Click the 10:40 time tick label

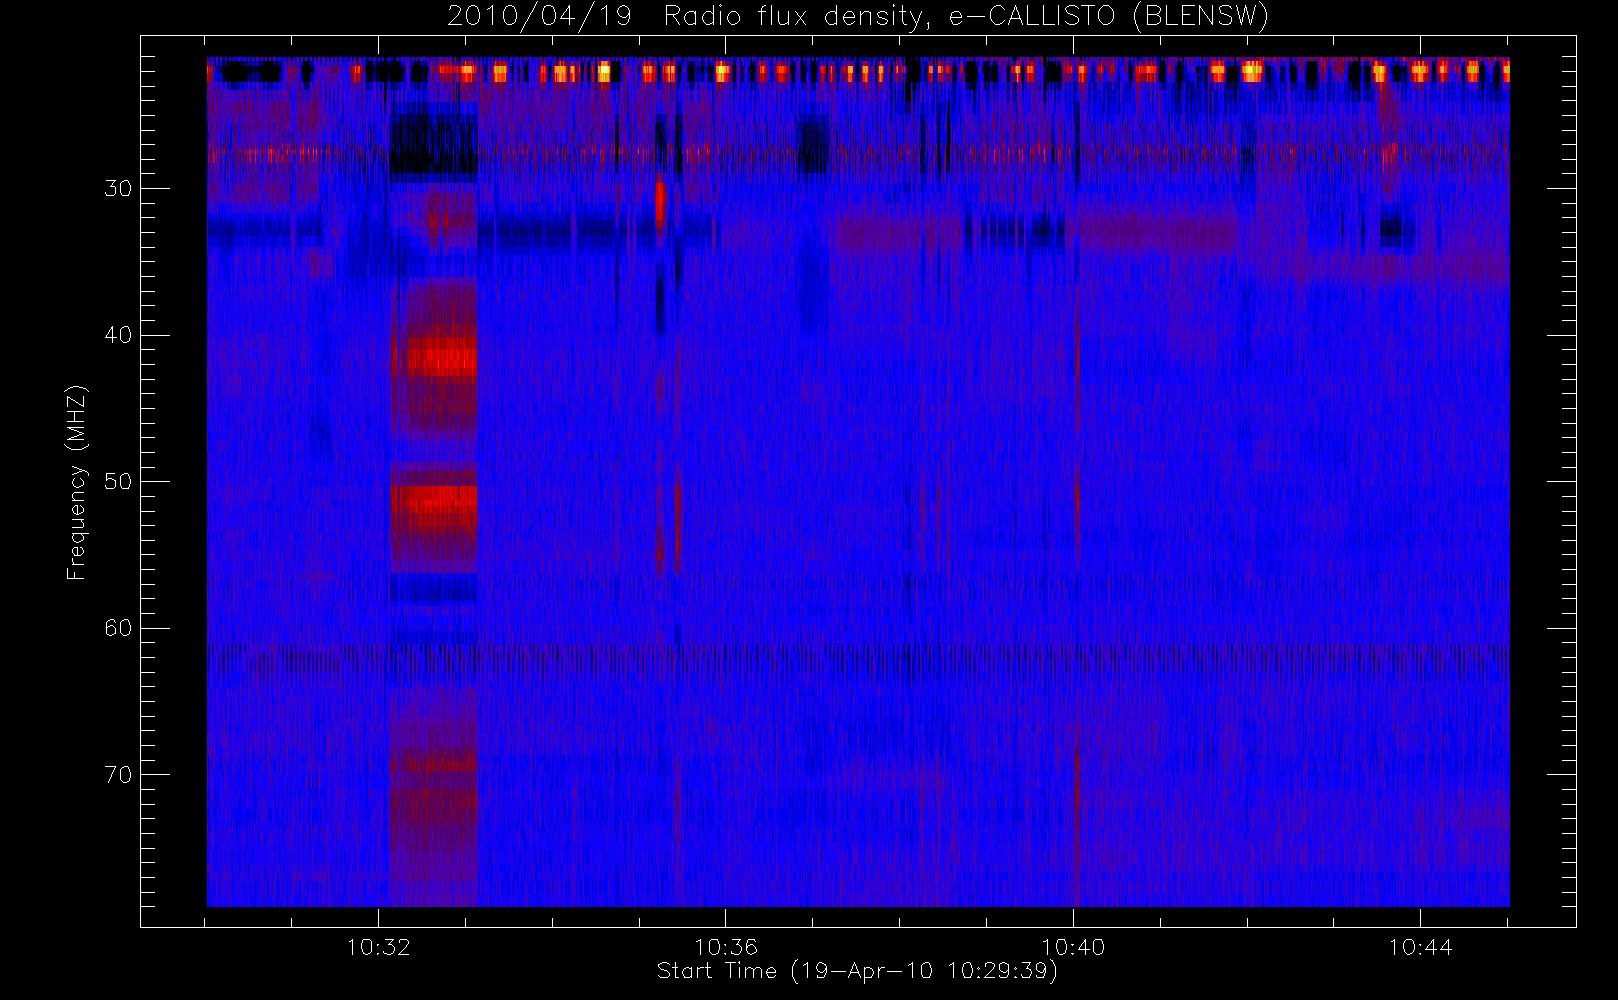[x=1073, y=947]
